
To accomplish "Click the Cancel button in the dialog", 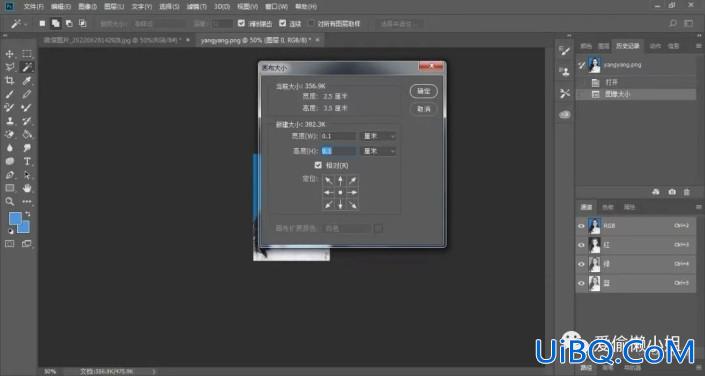I will (424, 109).
